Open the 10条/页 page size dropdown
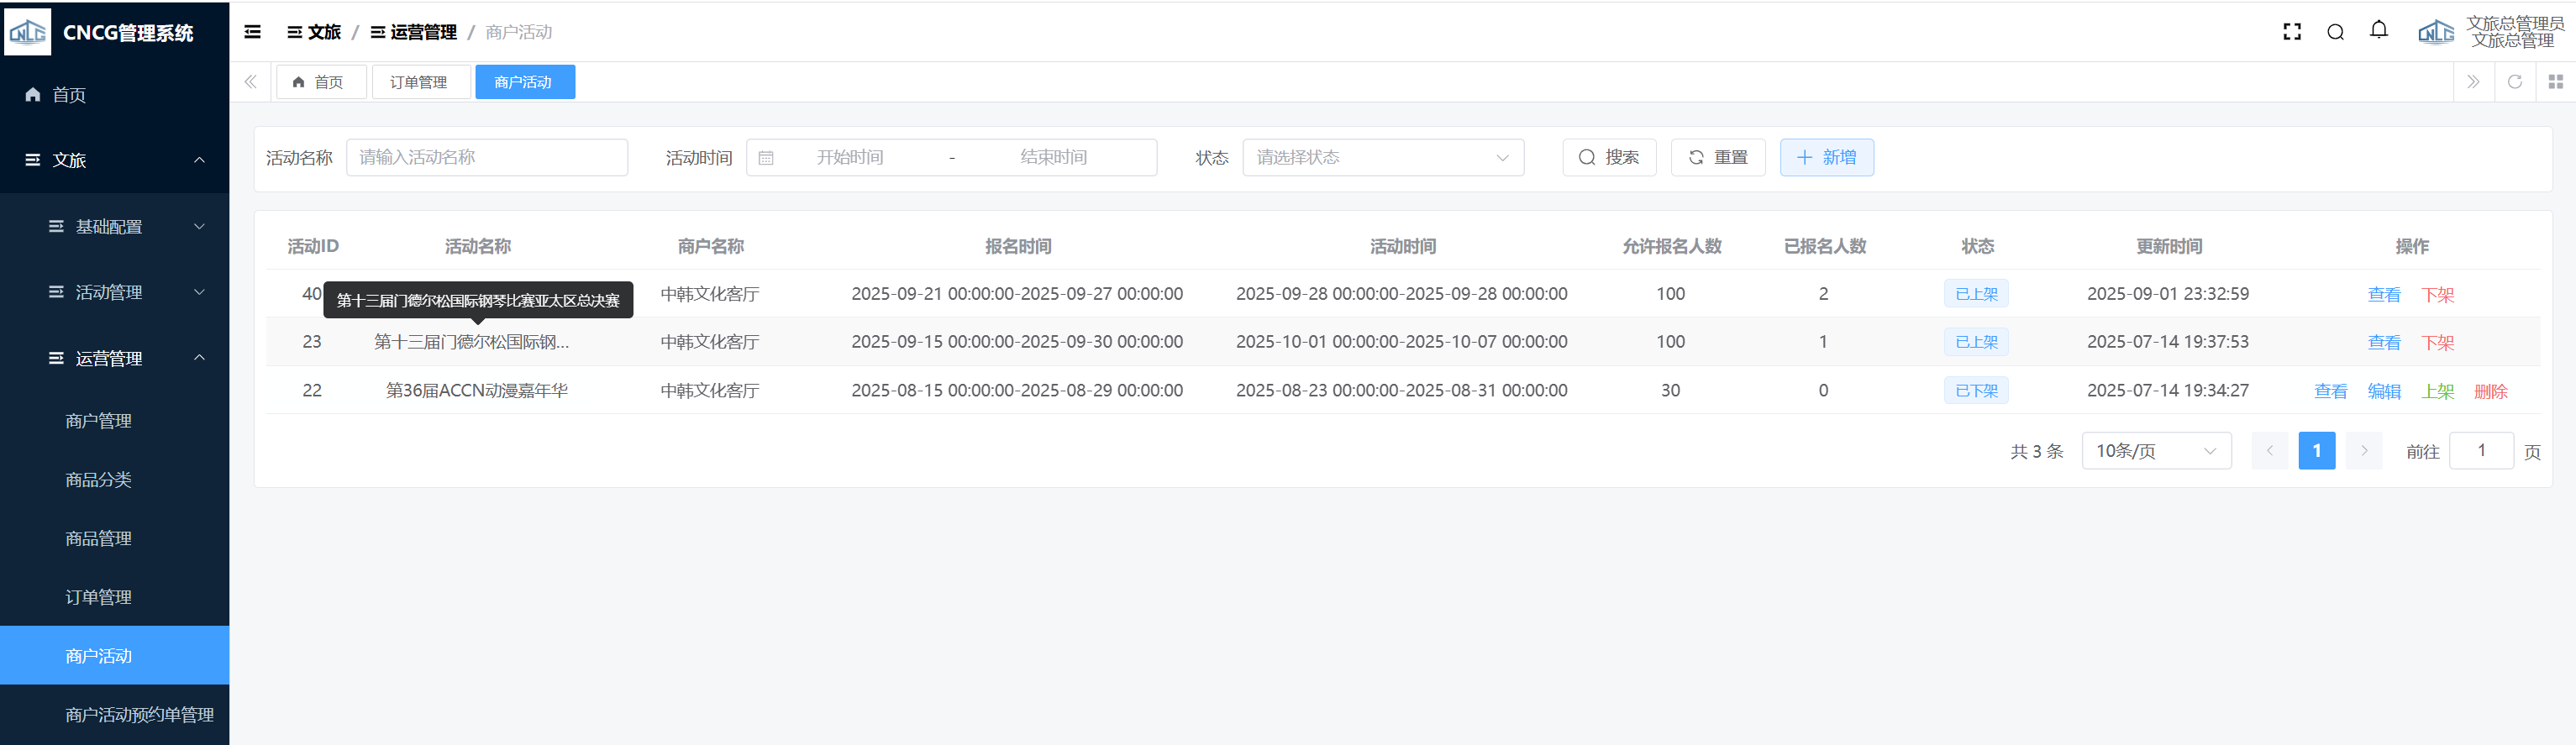 click(2155, 451)
